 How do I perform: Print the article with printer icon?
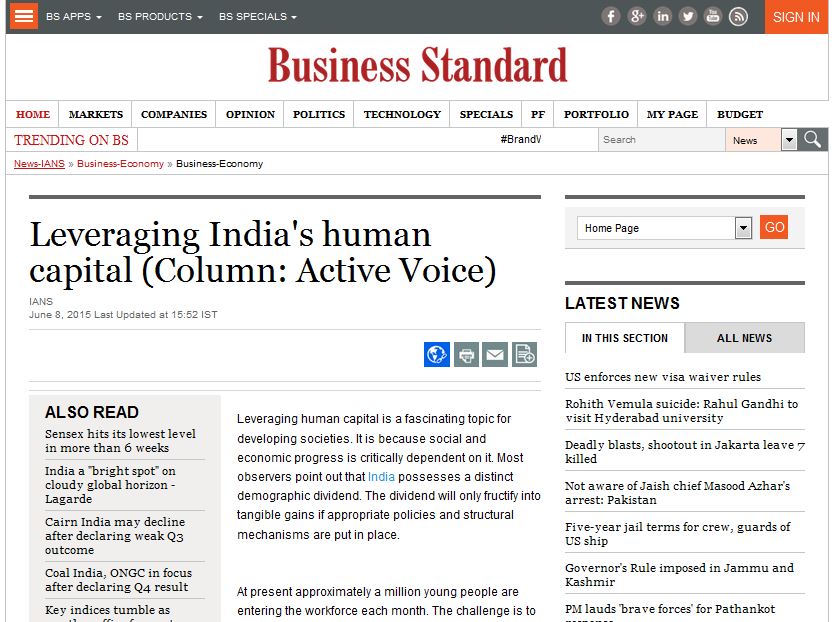[x=467, y=354]
